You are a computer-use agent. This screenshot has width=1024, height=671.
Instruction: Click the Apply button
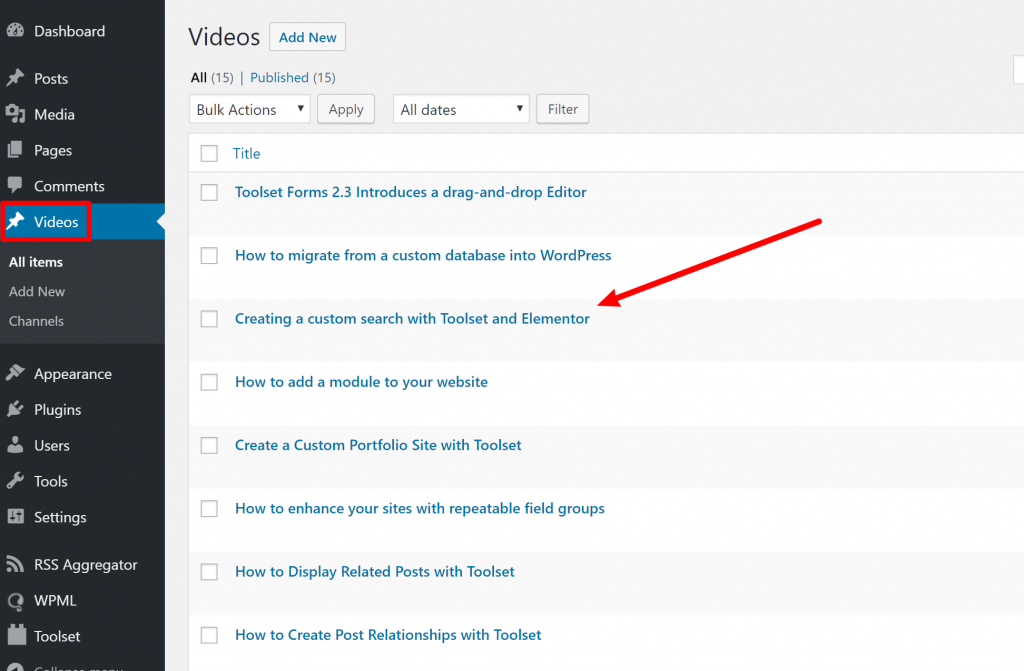click(x=345, y=109)
